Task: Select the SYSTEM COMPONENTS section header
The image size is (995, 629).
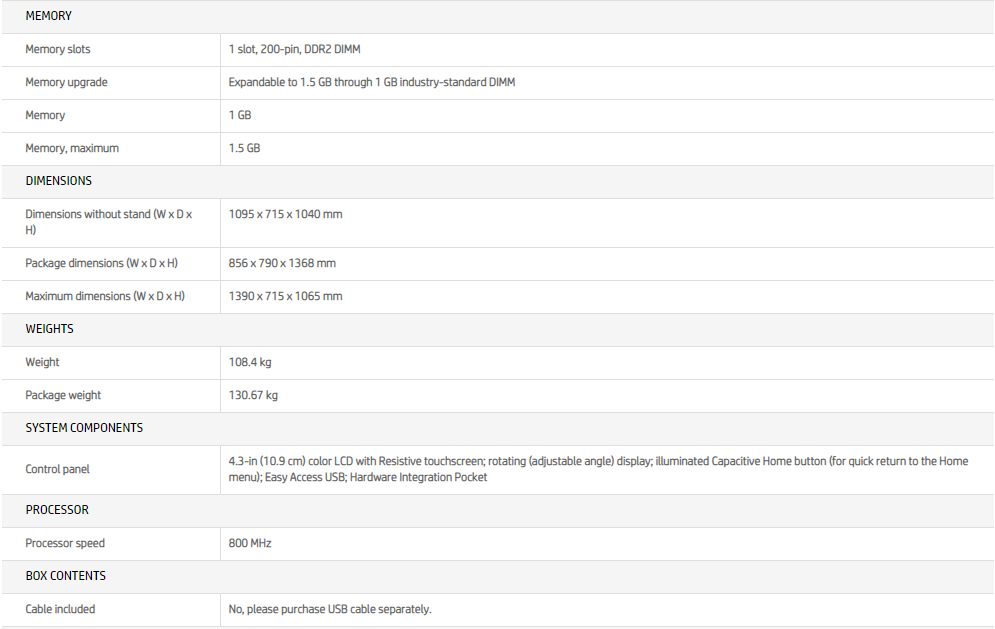Action: pos(84,428)
